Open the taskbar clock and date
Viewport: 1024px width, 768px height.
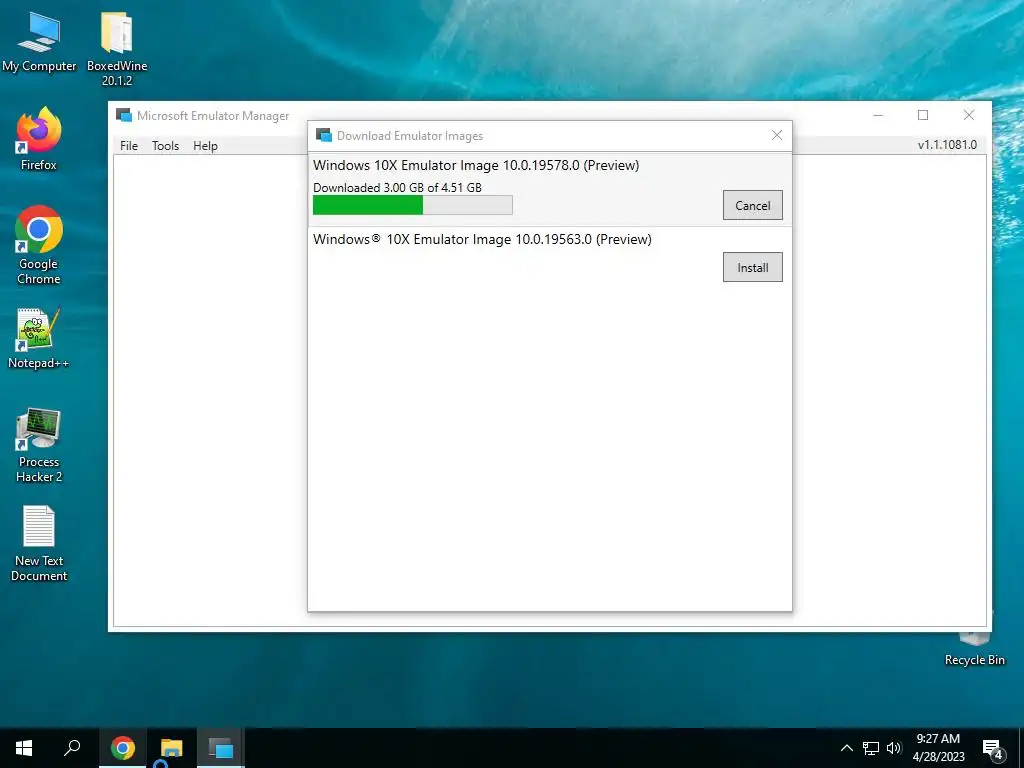point(938,748)
